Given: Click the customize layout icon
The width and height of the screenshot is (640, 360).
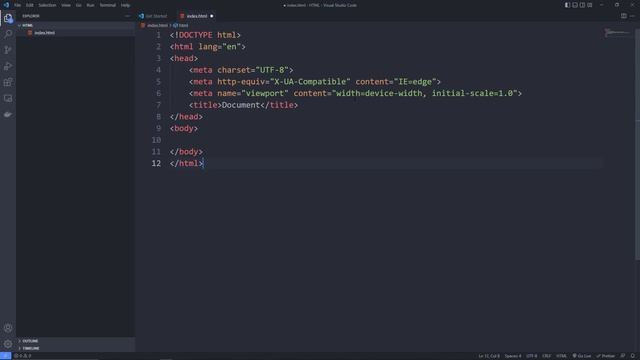Looking at the screenshot, I should [590, 5].
